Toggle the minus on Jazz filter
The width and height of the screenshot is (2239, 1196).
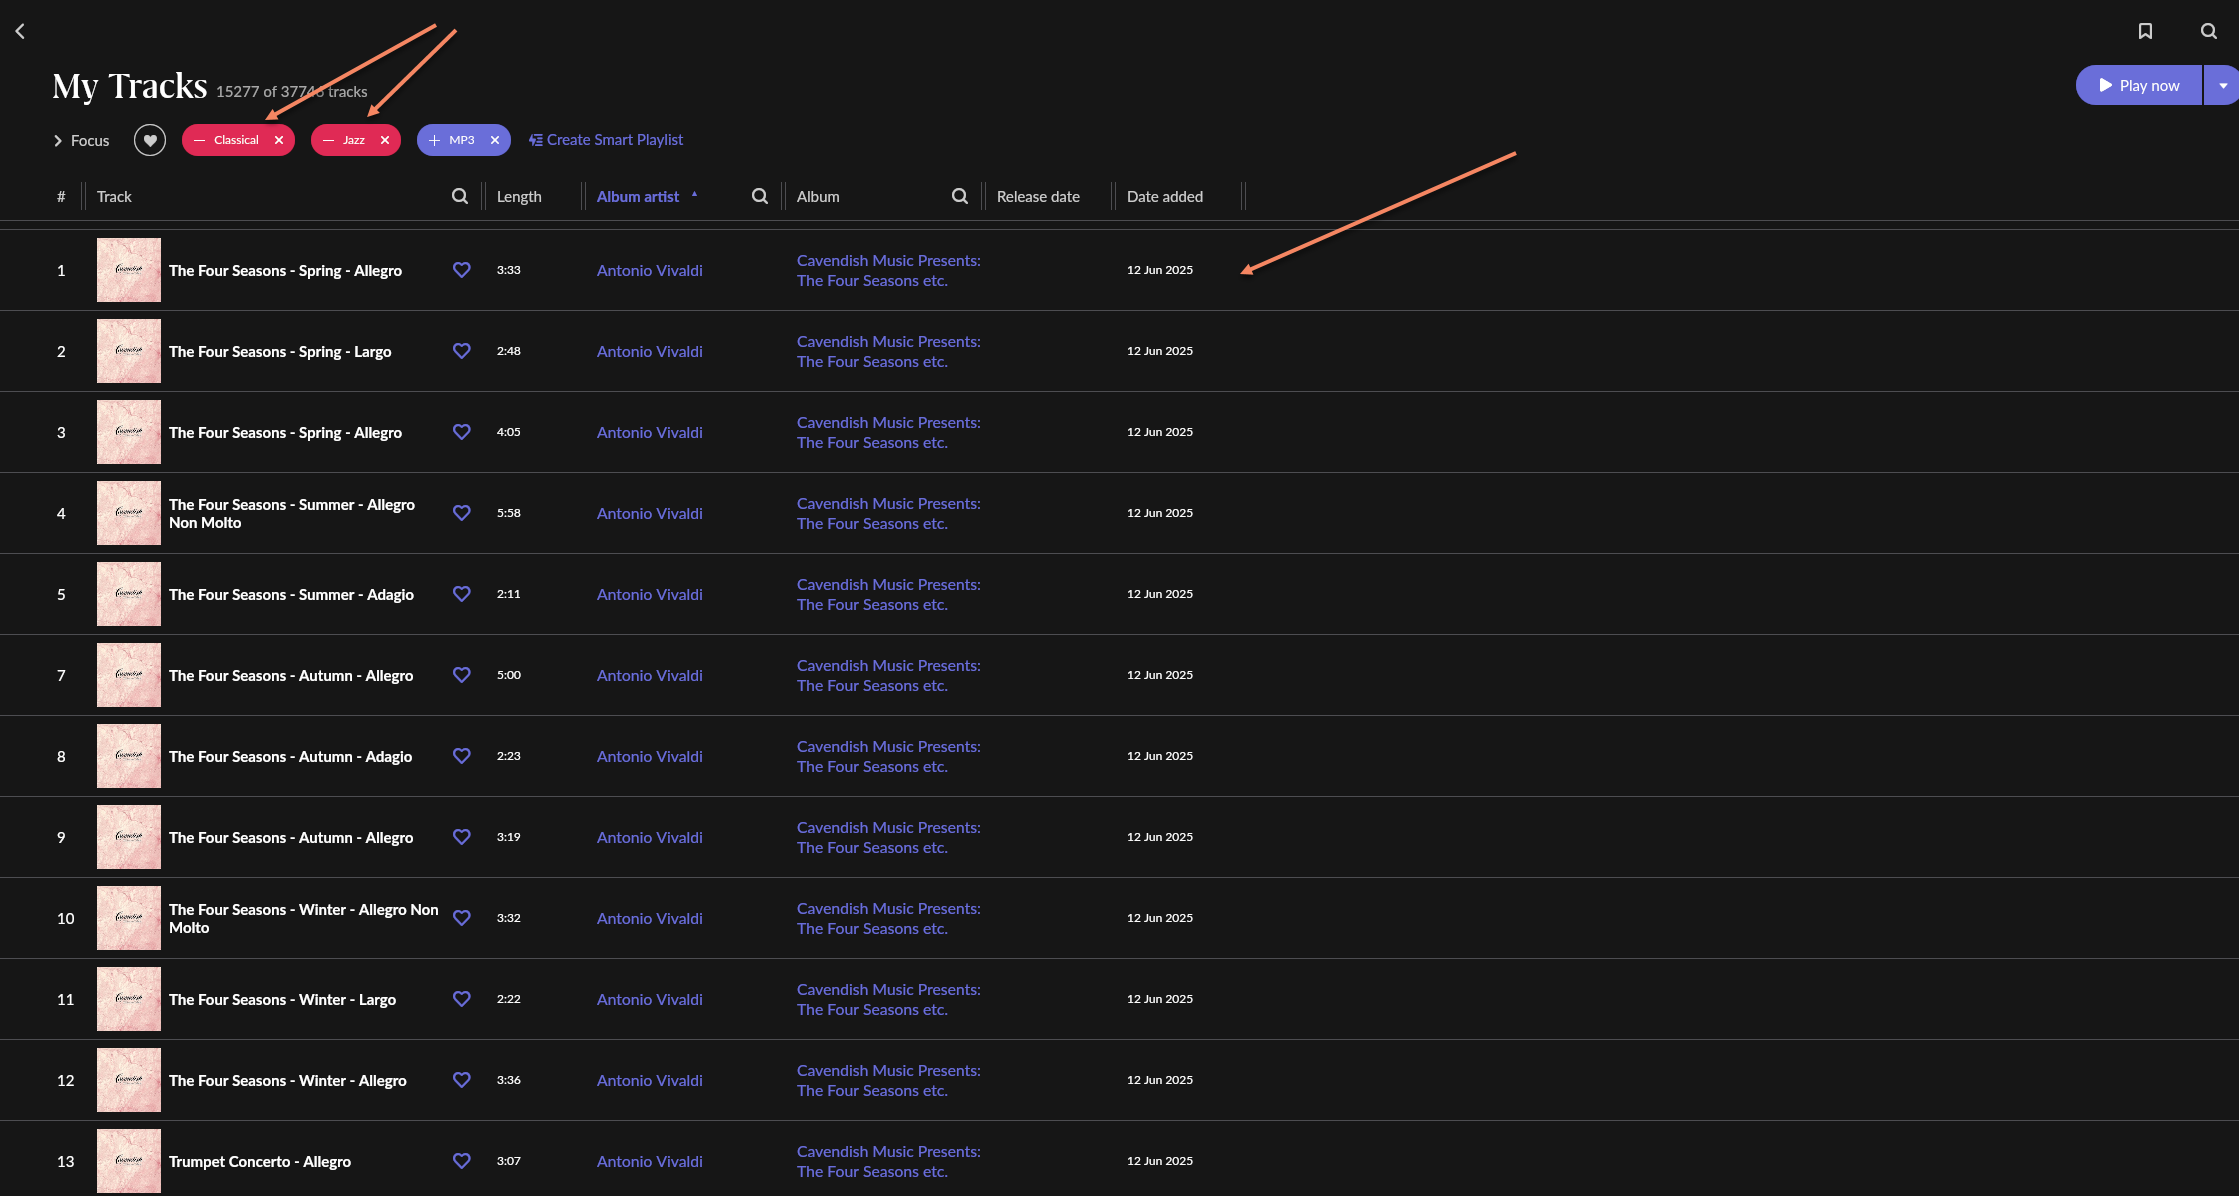click(328, 140)
